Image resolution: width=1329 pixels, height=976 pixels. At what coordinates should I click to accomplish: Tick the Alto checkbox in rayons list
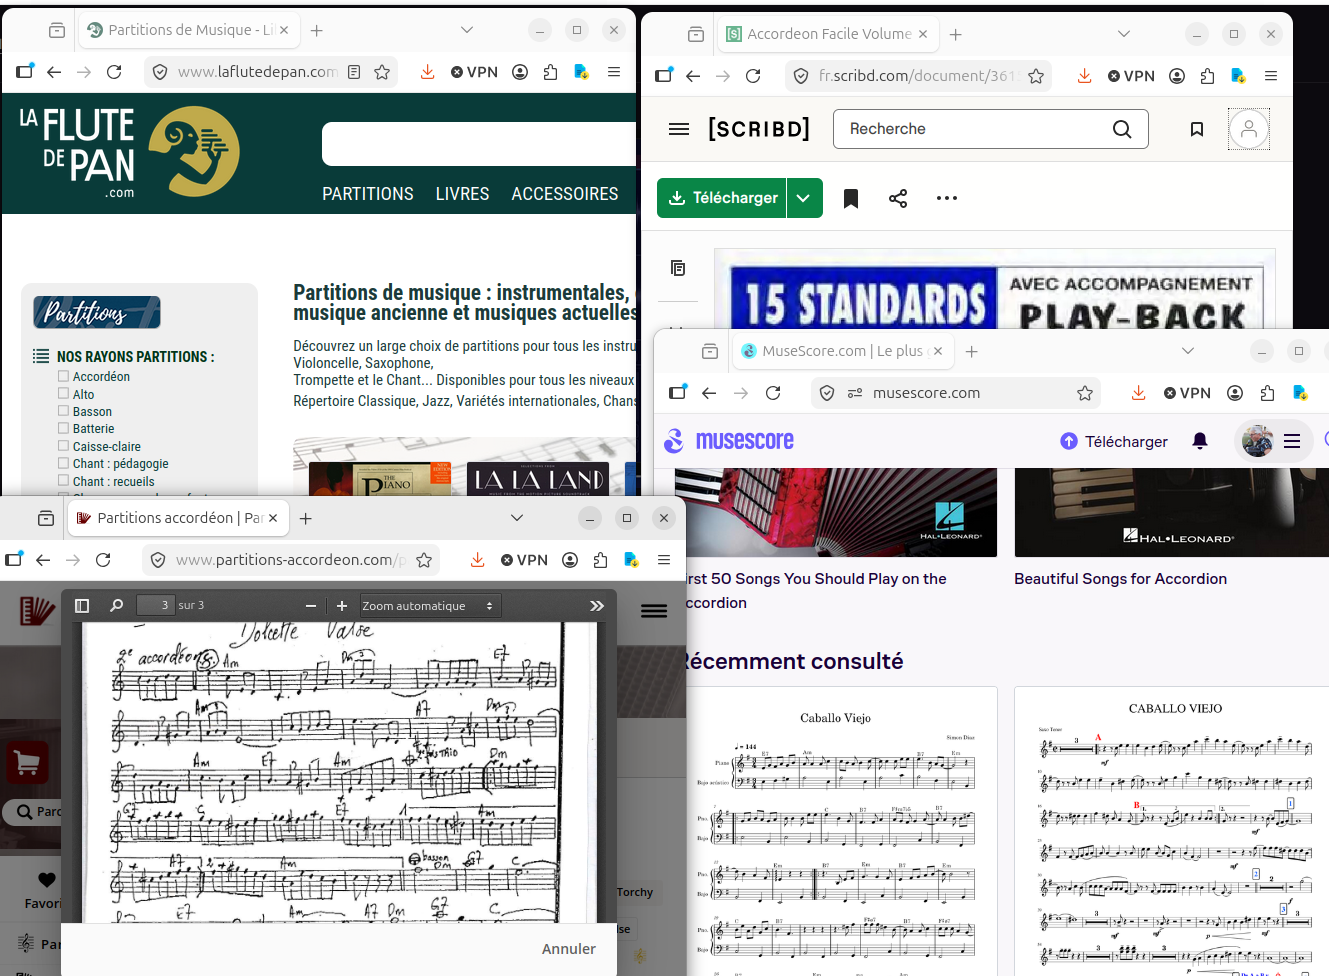click(x=63, y=394)
